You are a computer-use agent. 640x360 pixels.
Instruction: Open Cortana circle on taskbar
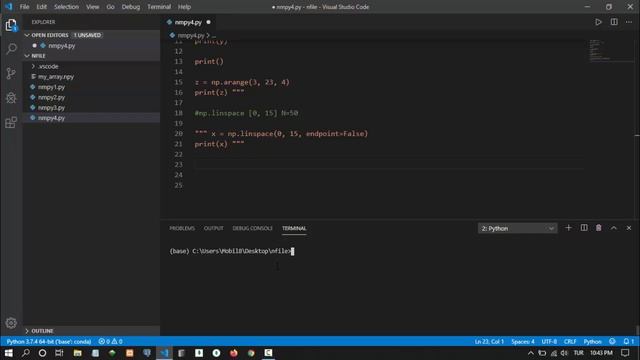42,353
